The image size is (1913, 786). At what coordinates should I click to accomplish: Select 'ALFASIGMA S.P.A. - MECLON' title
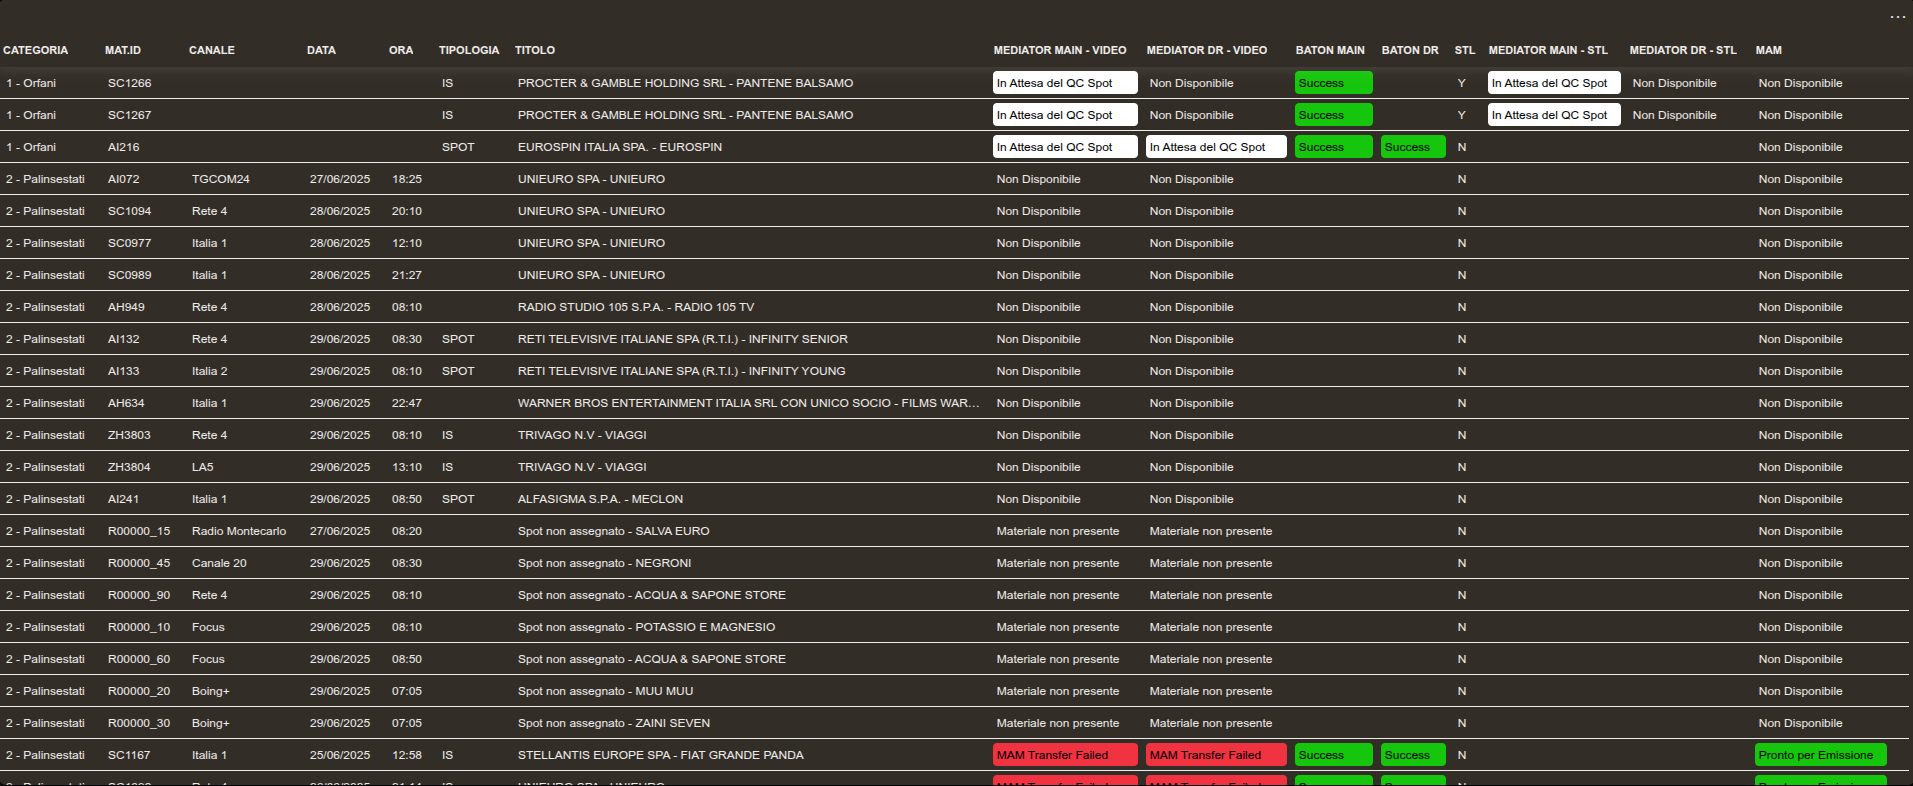click(601, 499)
